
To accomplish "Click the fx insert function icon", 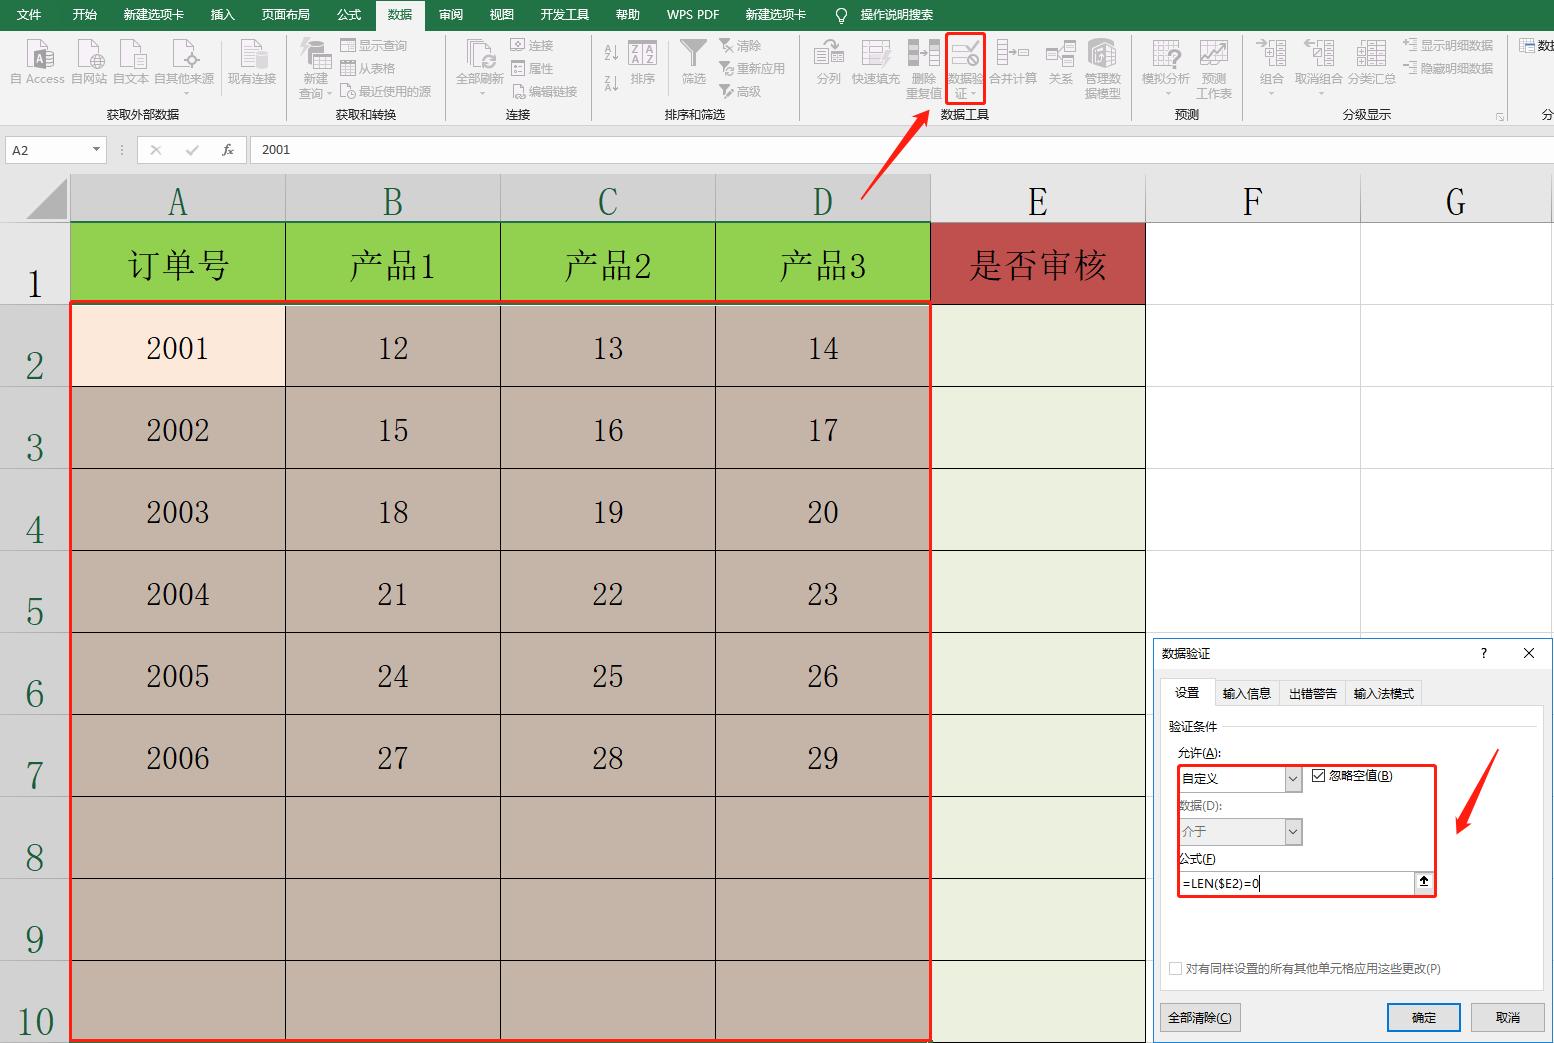I will 228,150.
